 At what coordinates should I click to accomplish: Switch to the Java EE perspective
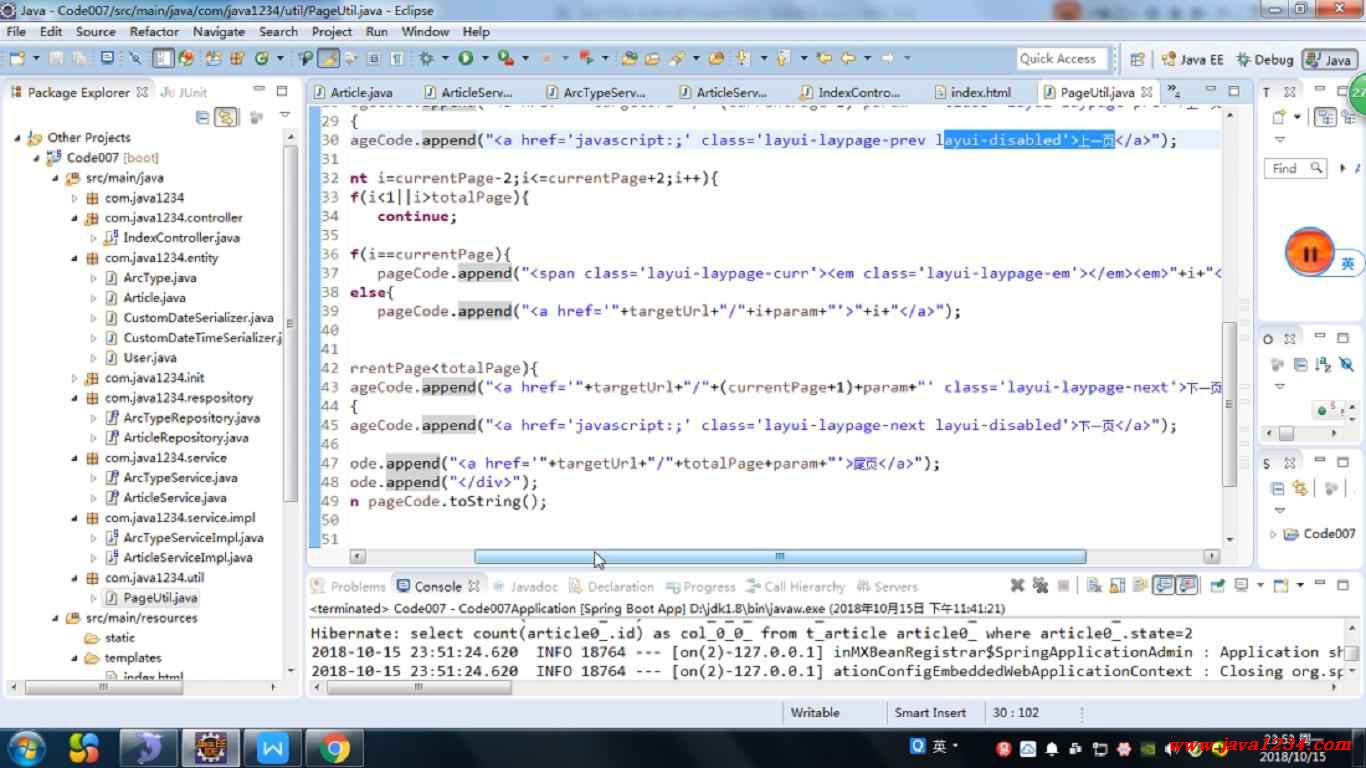point(1192,60)
